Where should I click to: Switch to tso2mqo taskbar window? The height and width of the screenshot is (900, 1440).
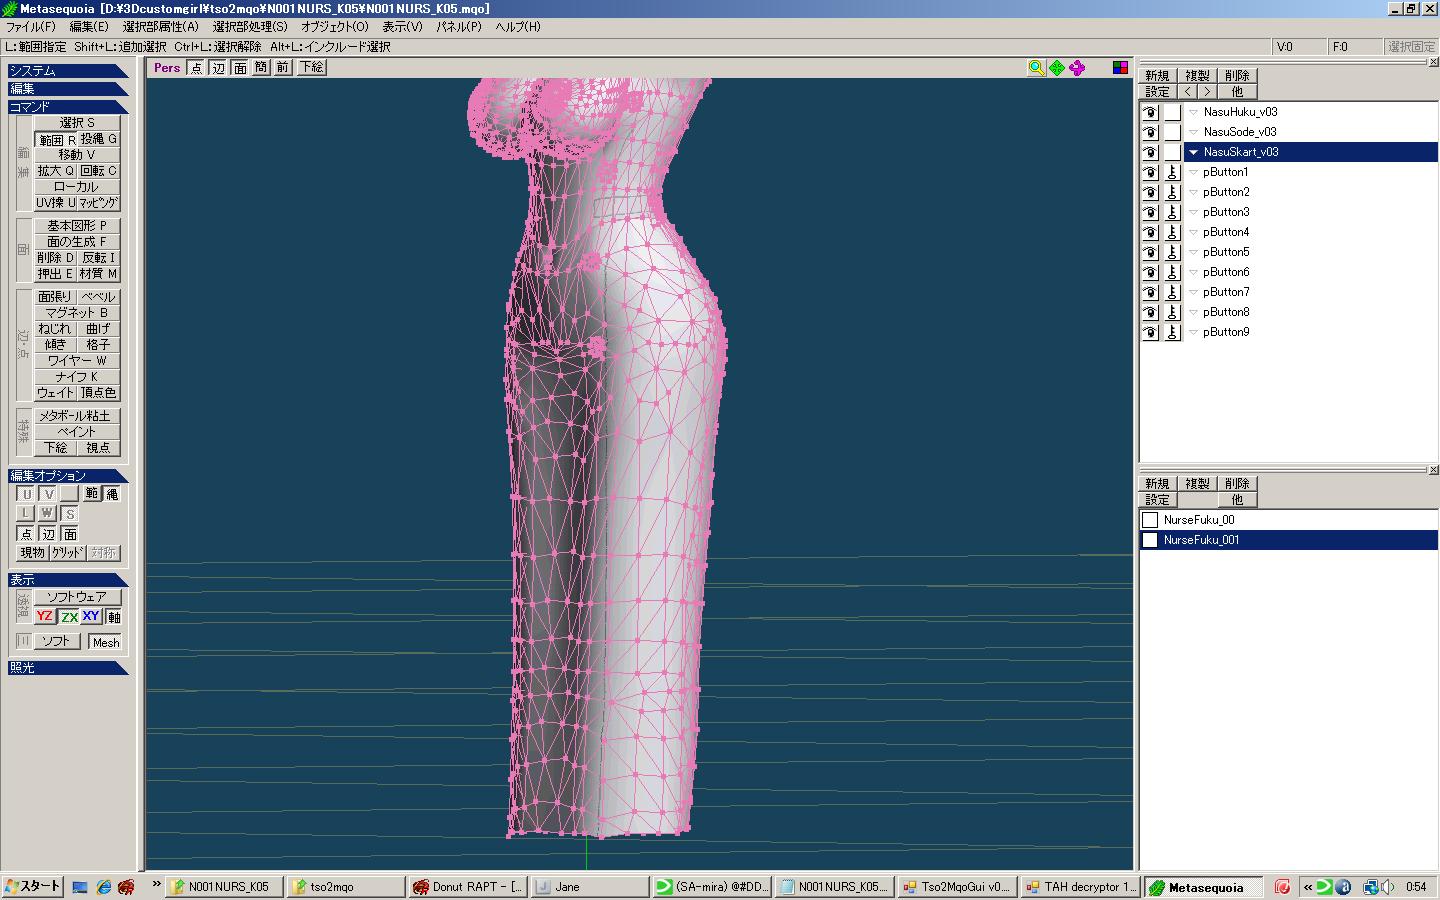click(345, 886)
